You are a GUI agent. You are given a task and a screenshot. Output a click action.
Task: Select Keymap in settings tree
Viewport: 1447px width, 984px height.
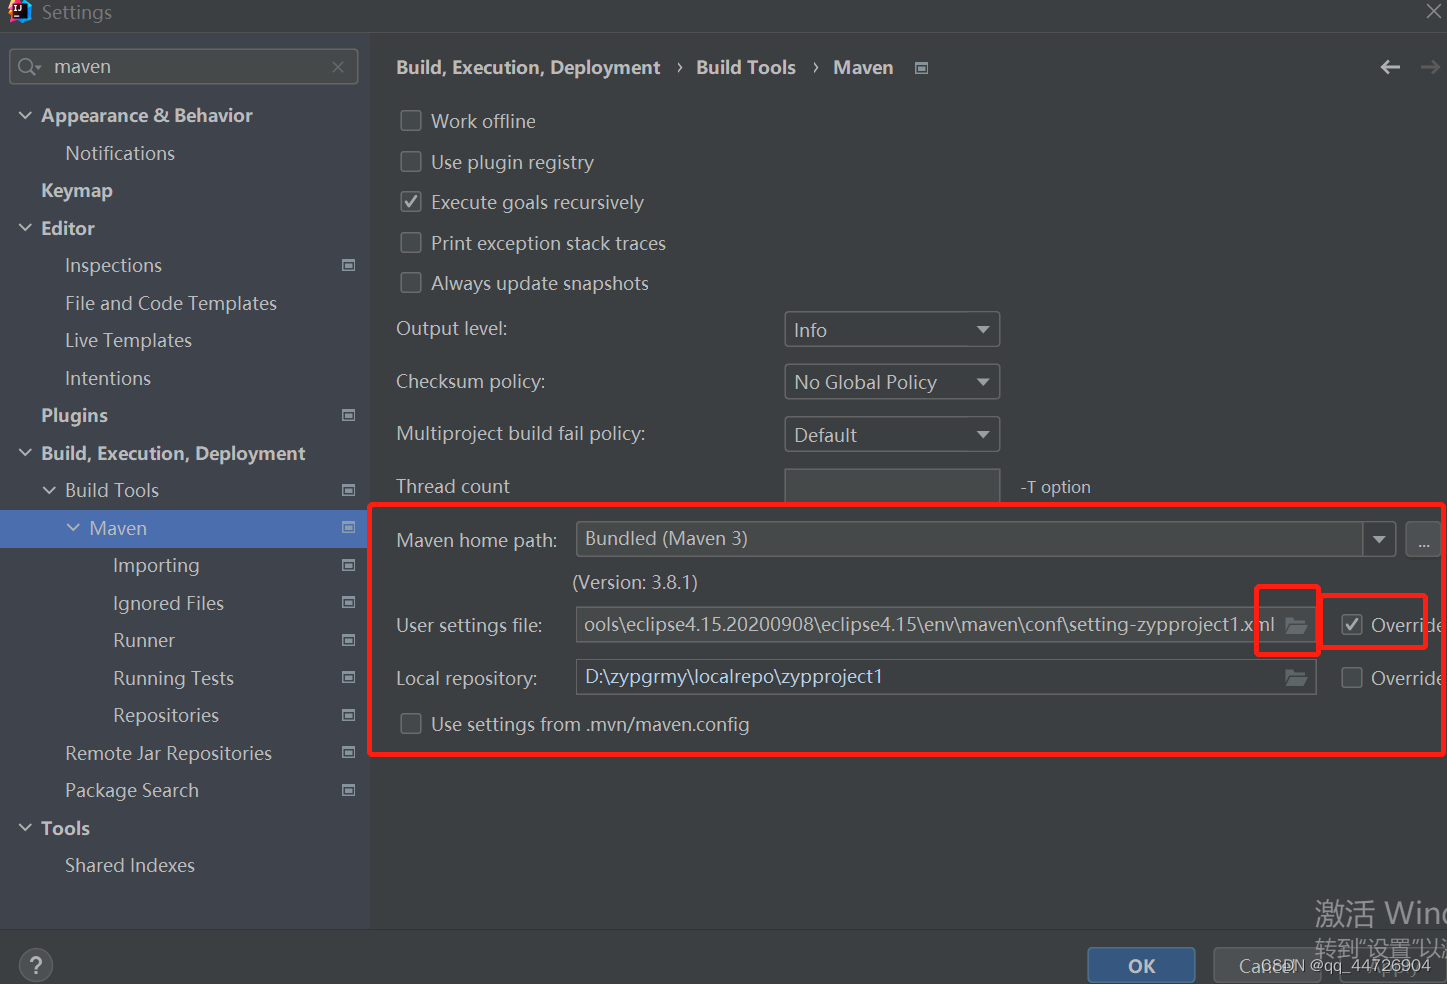pos(77,190)
